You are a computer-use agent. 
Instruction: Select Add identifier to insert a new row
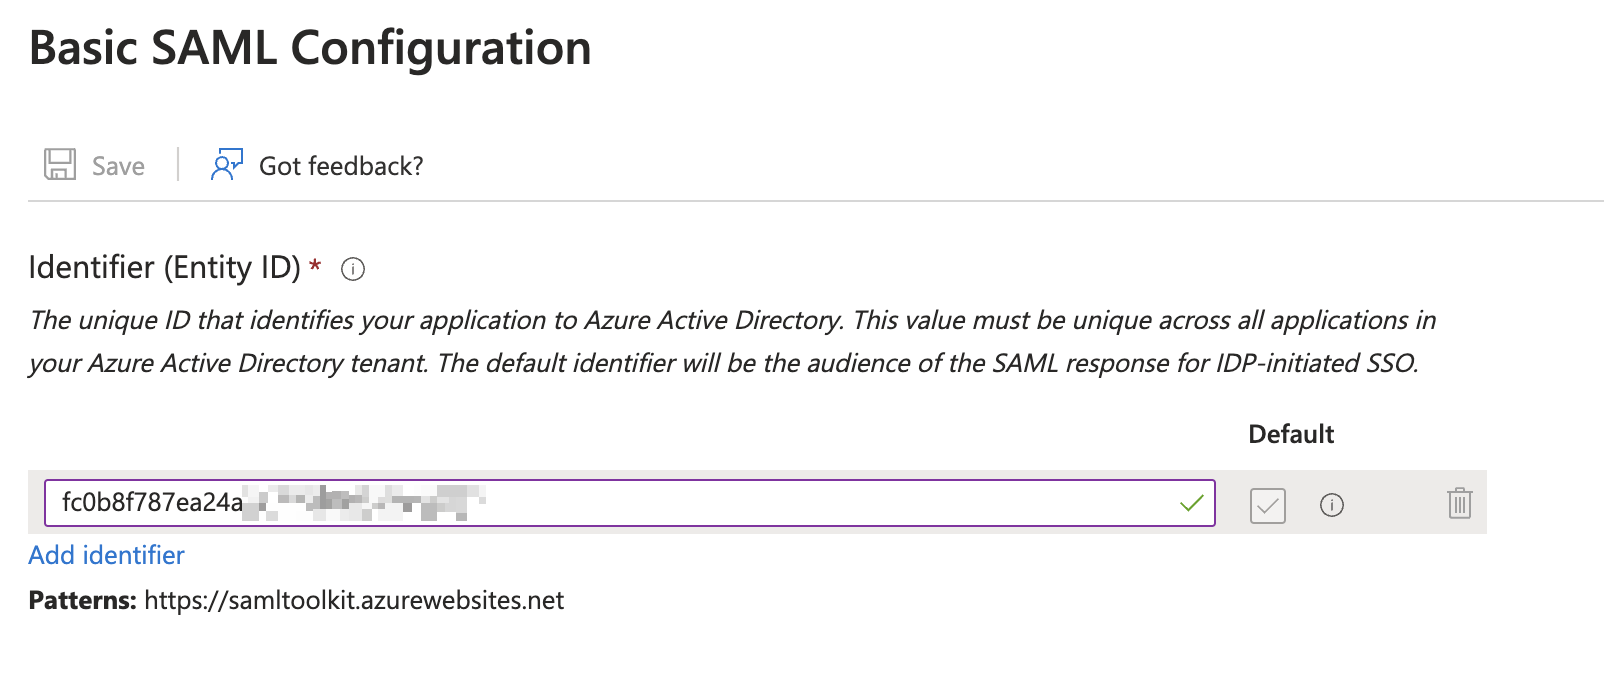[106, 555]
